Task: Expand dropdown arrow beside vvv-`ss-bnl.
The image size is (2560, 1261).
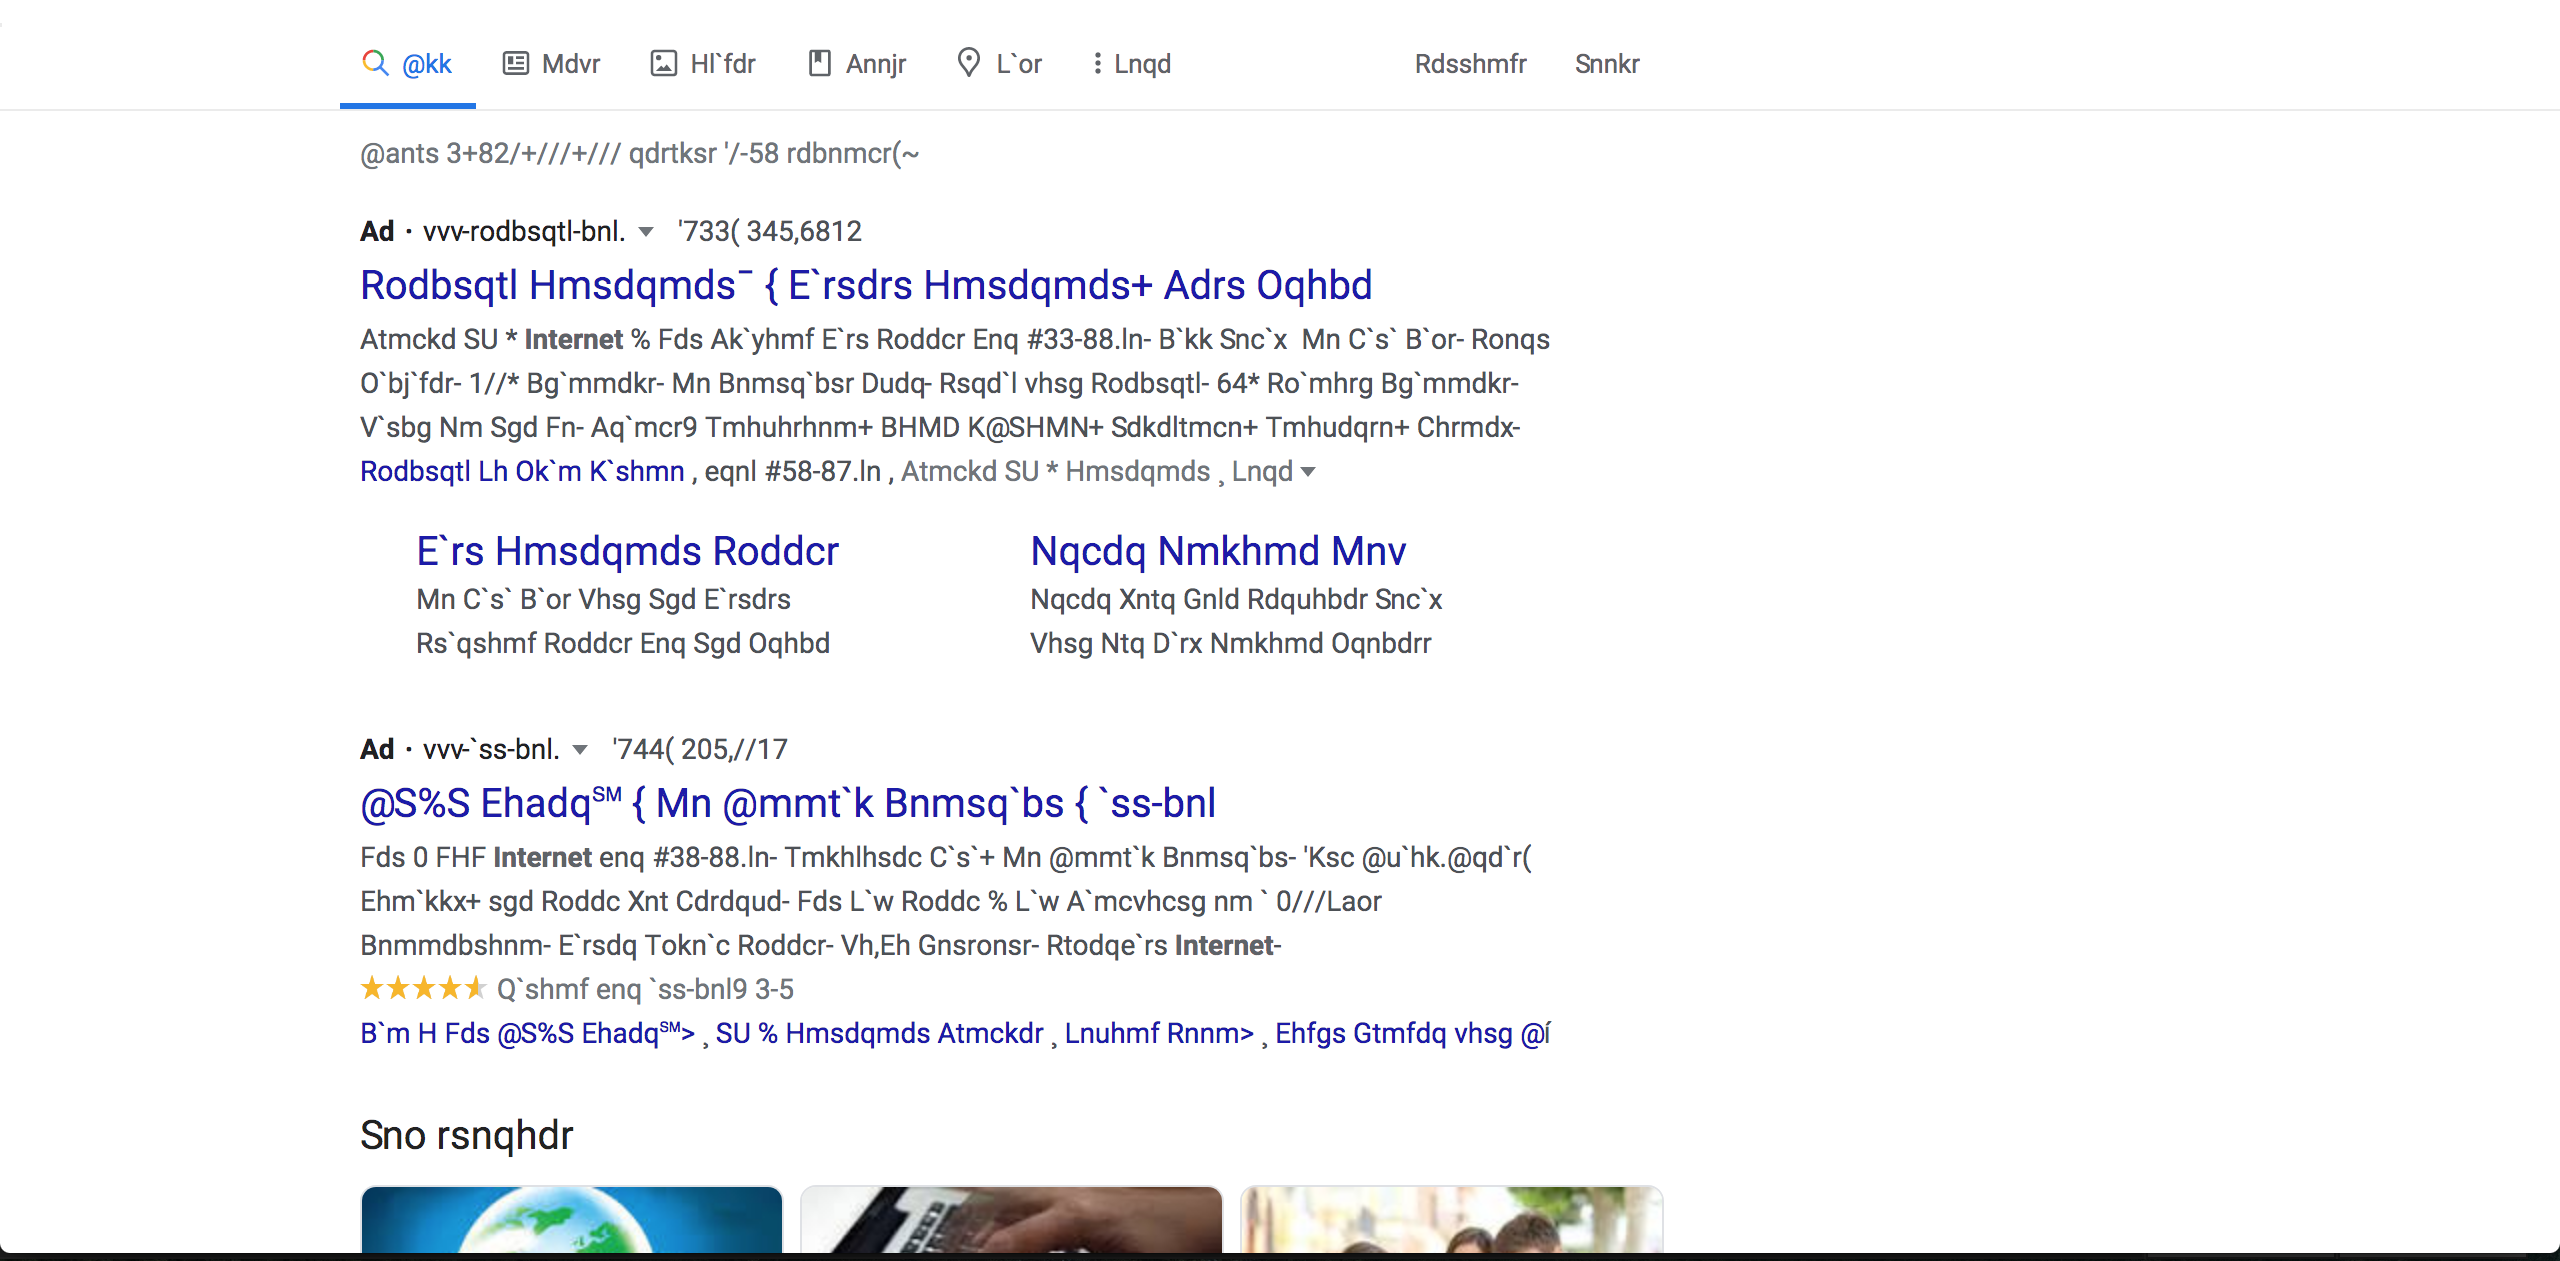Action: coord(580,750)
